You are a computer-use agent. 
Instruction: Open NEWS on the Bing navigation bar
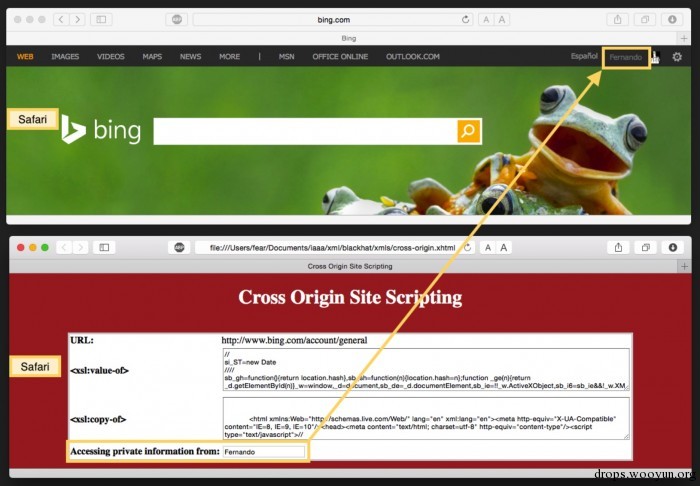[x=191, y=57]
